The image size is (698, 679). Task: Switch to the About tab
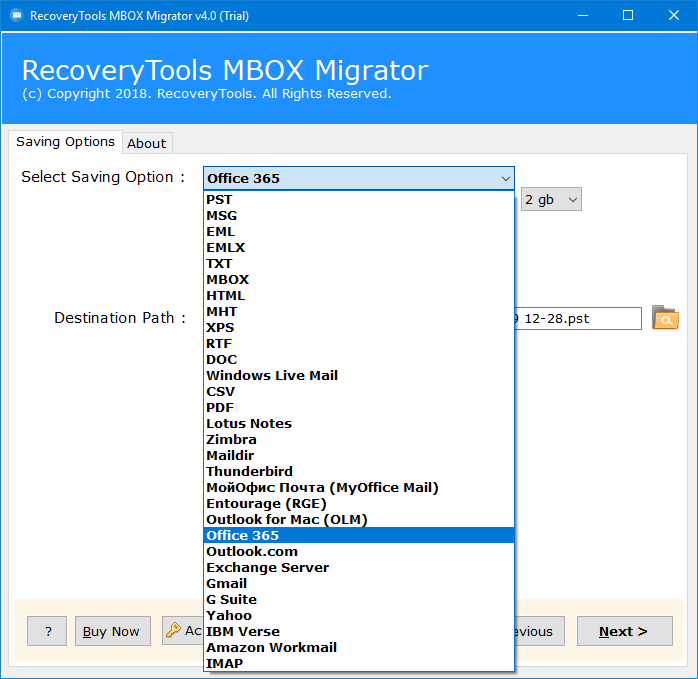tap(146, 143)
